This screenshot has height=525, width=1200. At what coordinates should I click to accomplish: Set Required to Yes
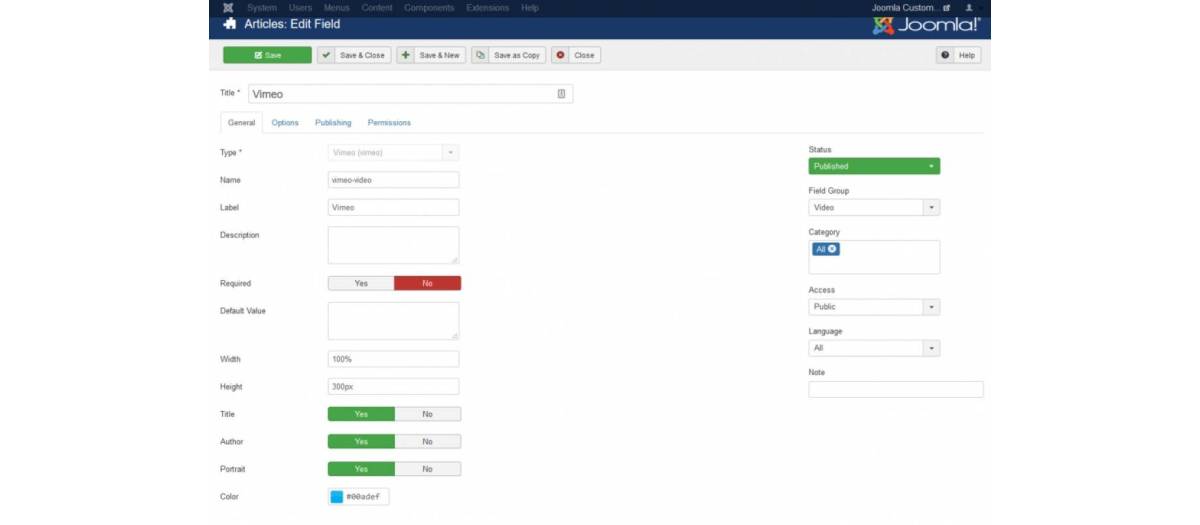click(361, 283)
